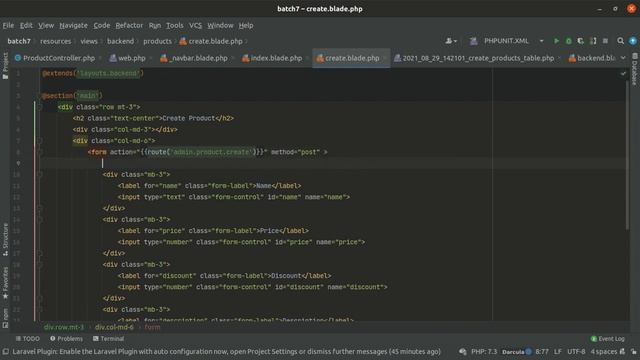Open the Navigate menu
Image resolution: width=640 pixels, height=360 pixels.
click(73, 25)
